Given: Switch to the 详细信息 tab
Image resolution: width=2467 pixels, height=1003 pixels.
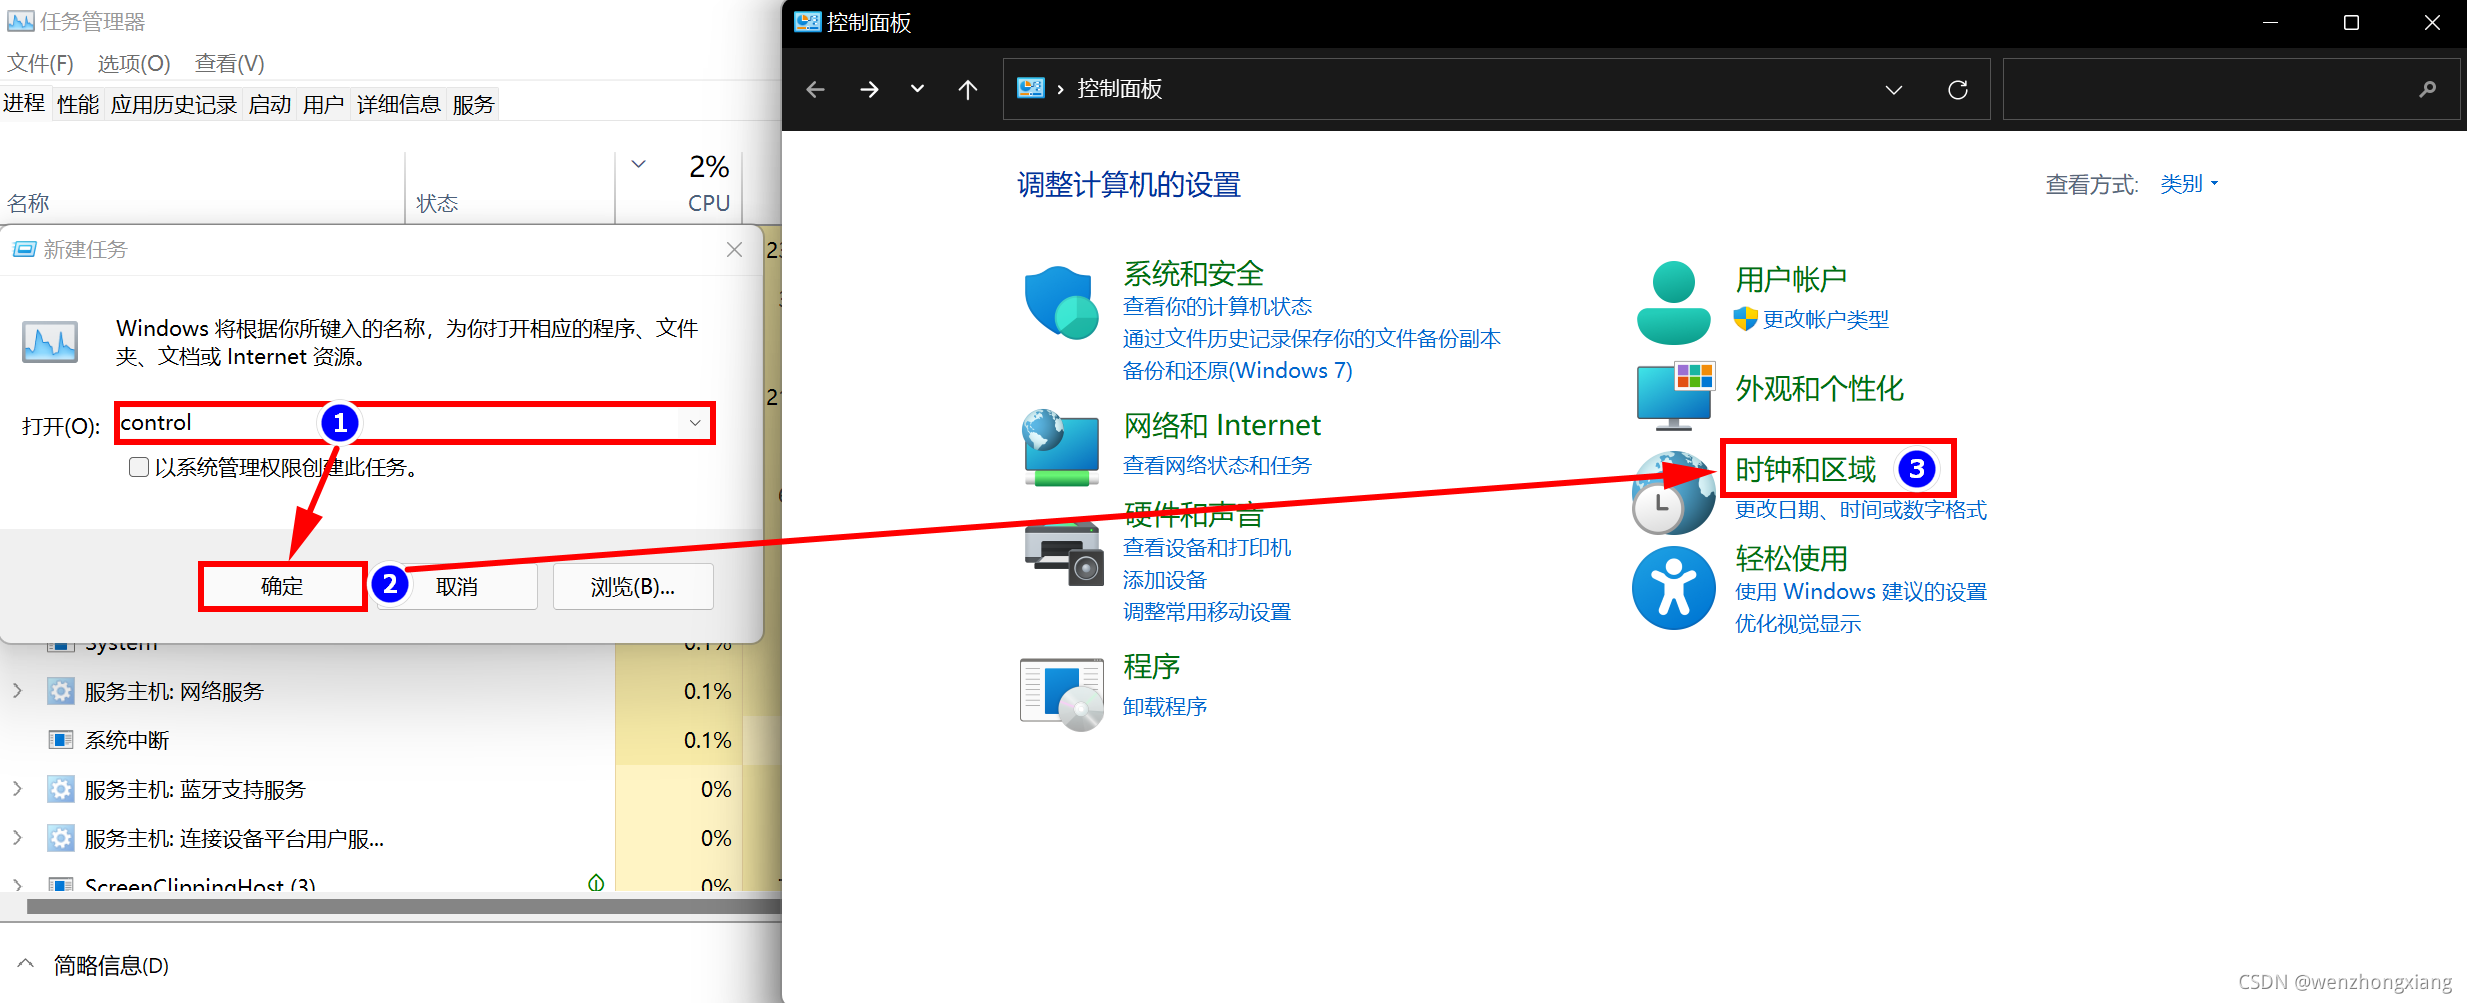Looking at the screenshot, I should (x=399, y=104).
